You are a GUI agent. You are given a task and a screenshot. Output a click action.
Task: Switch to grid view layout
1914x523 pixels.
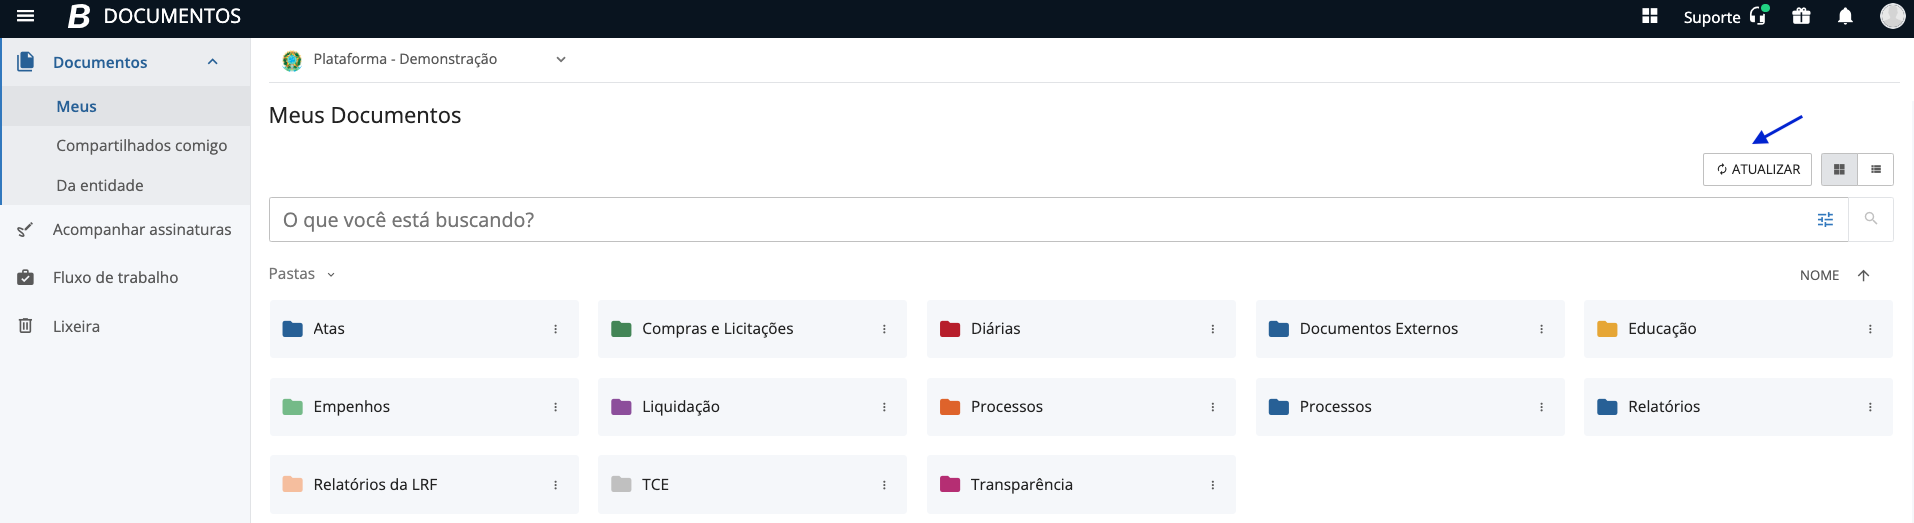tap(1839, 170)
